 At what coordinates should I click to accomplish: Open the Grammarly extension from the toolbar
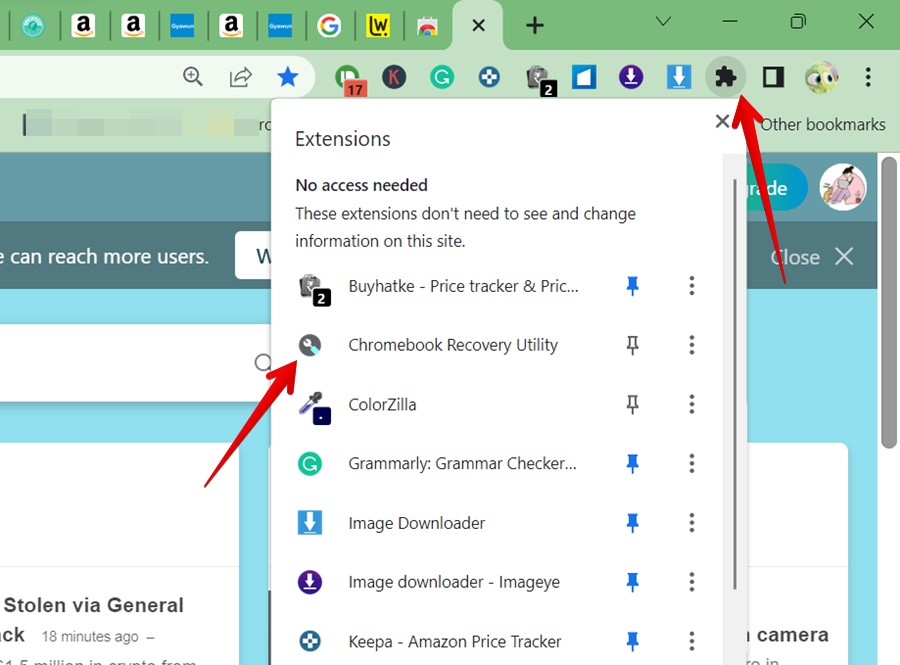442,77
